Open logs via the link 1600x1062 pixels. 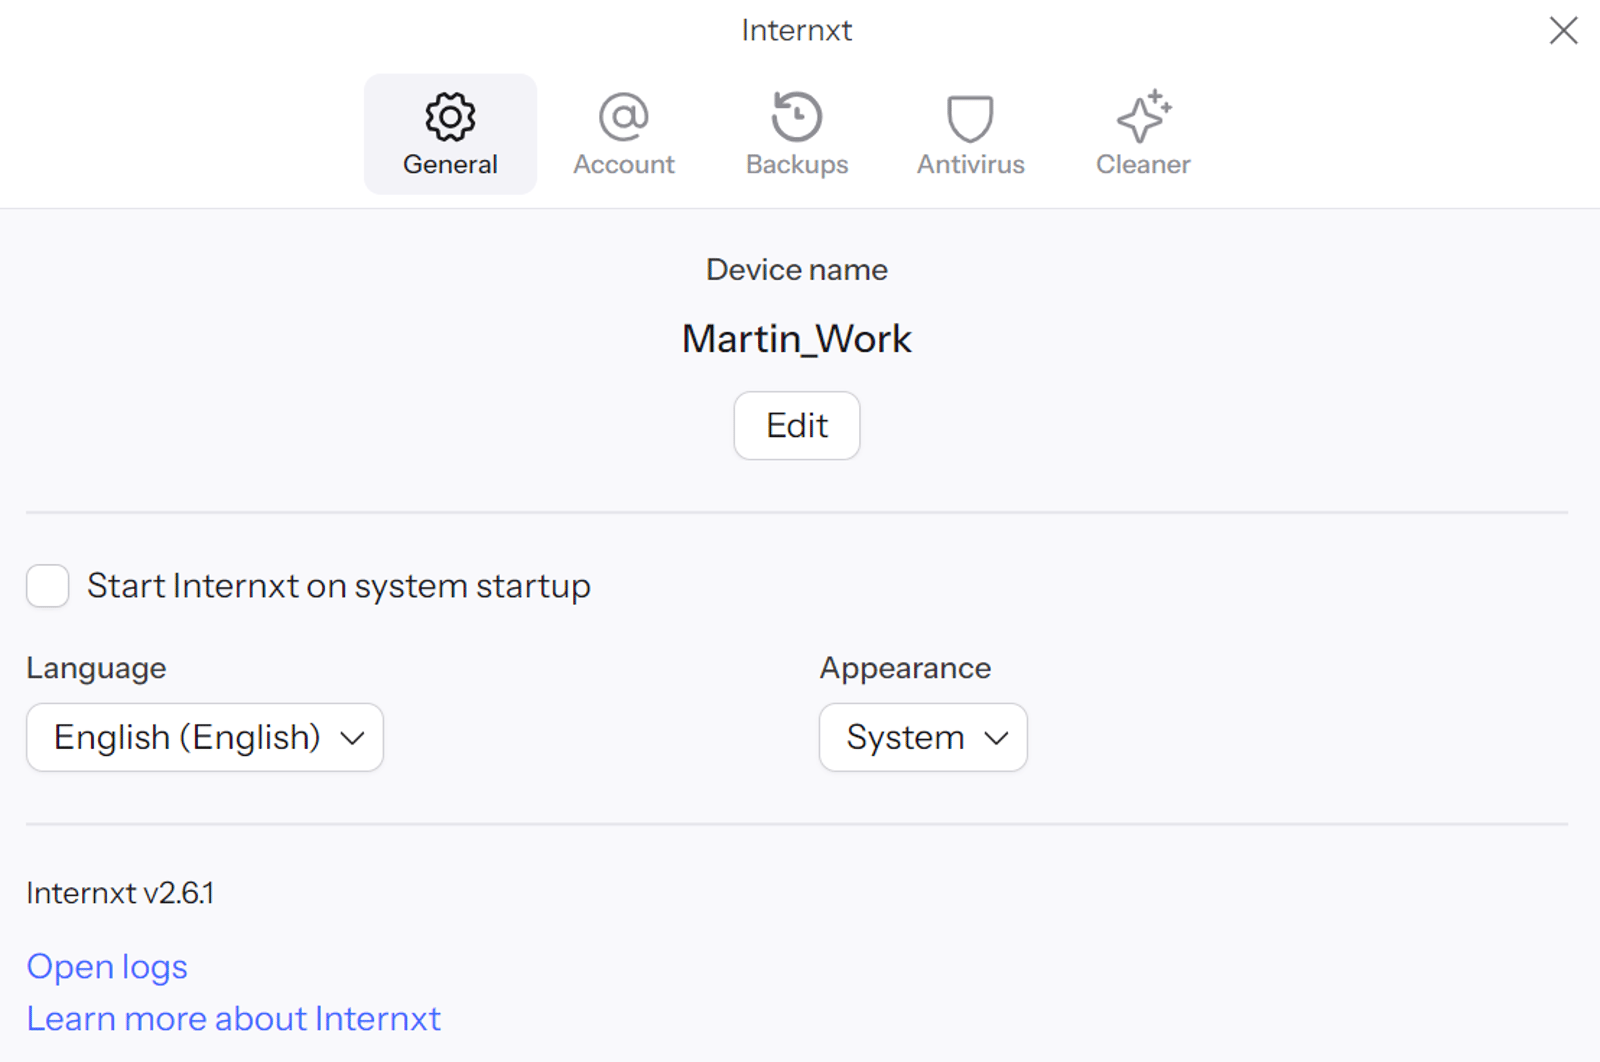[107, 967]
